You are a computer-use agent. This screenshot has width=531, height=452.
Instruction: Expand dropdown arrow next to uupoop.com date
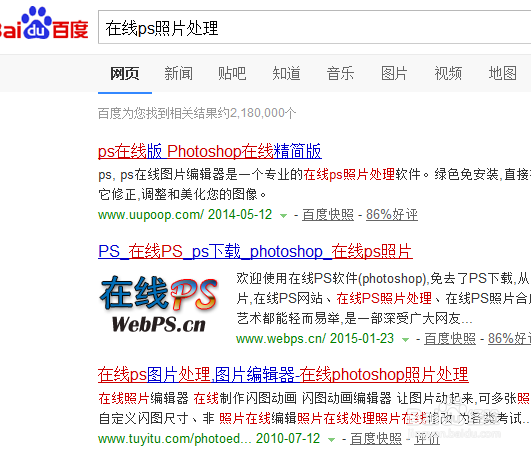click(283, 215)
